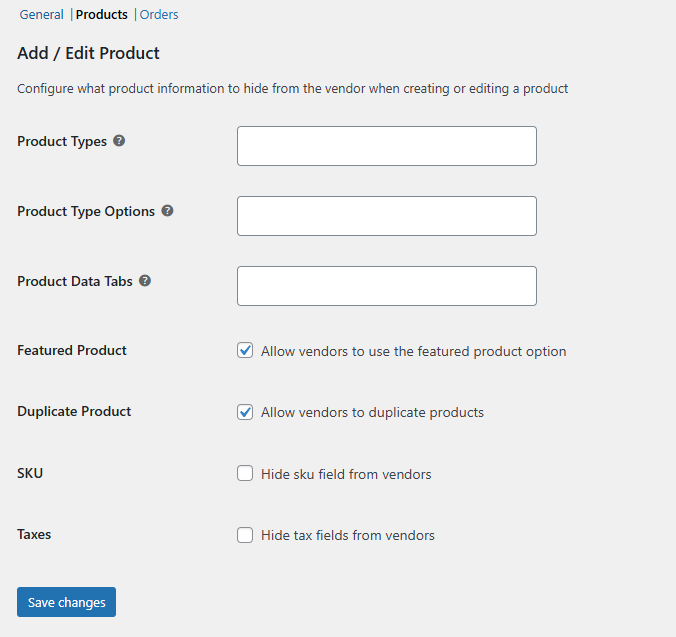
Task: Enable the Hide sku field checkbox
Action: pos(245,473)
